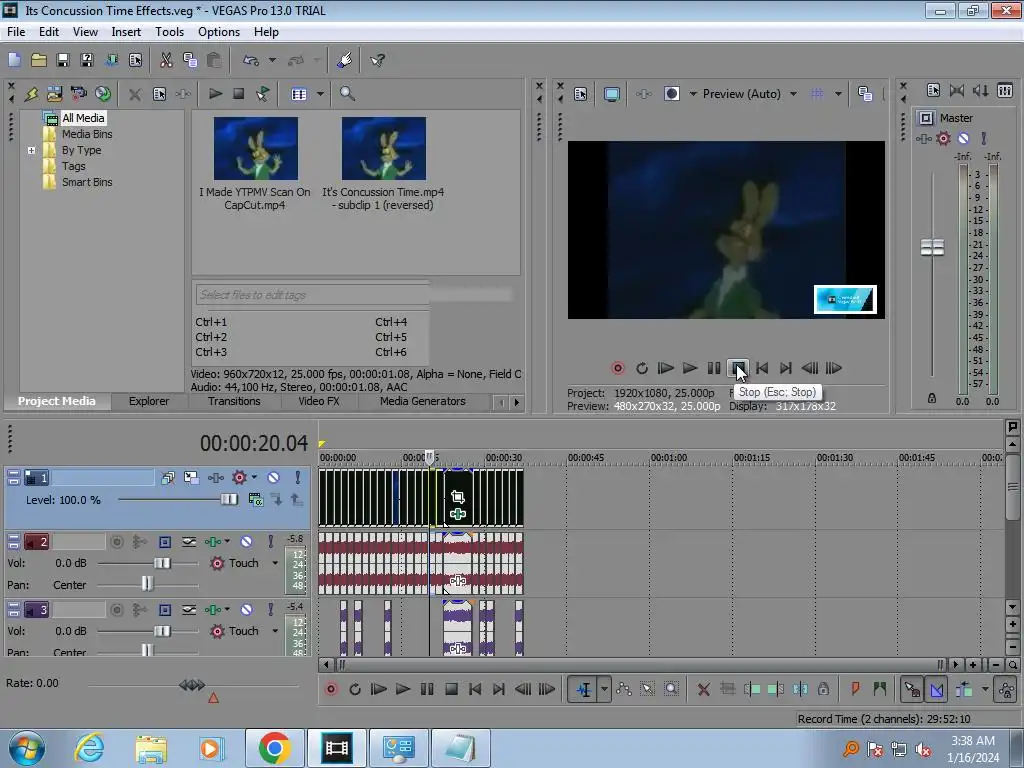Switch to the Media Generators tab
This screenshot has width=1024, height=768.
click(423, 401)
